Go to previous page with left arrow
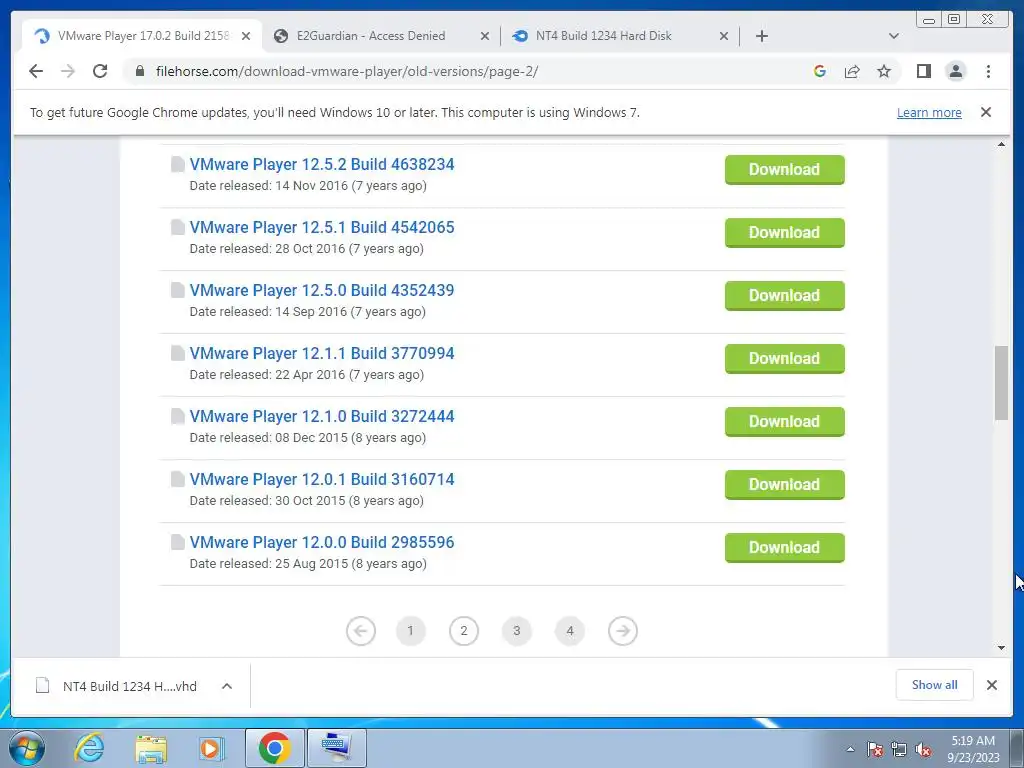The height and width of the screenshot is (768, 1024). (x=360, y=631)
